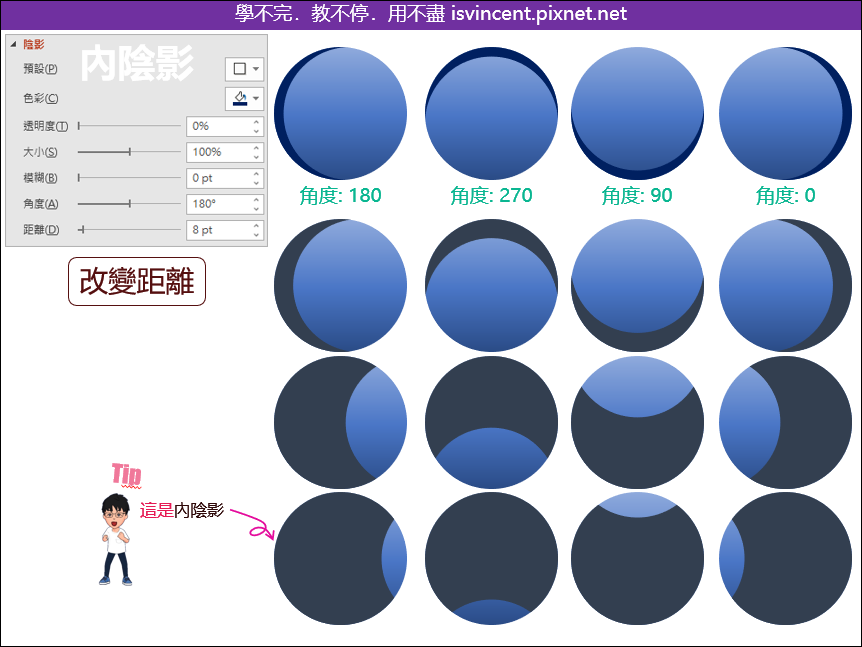The image size is (862, 647).
Task: Click the 內陰影 white heading text
Action: [x=137, y=63]
